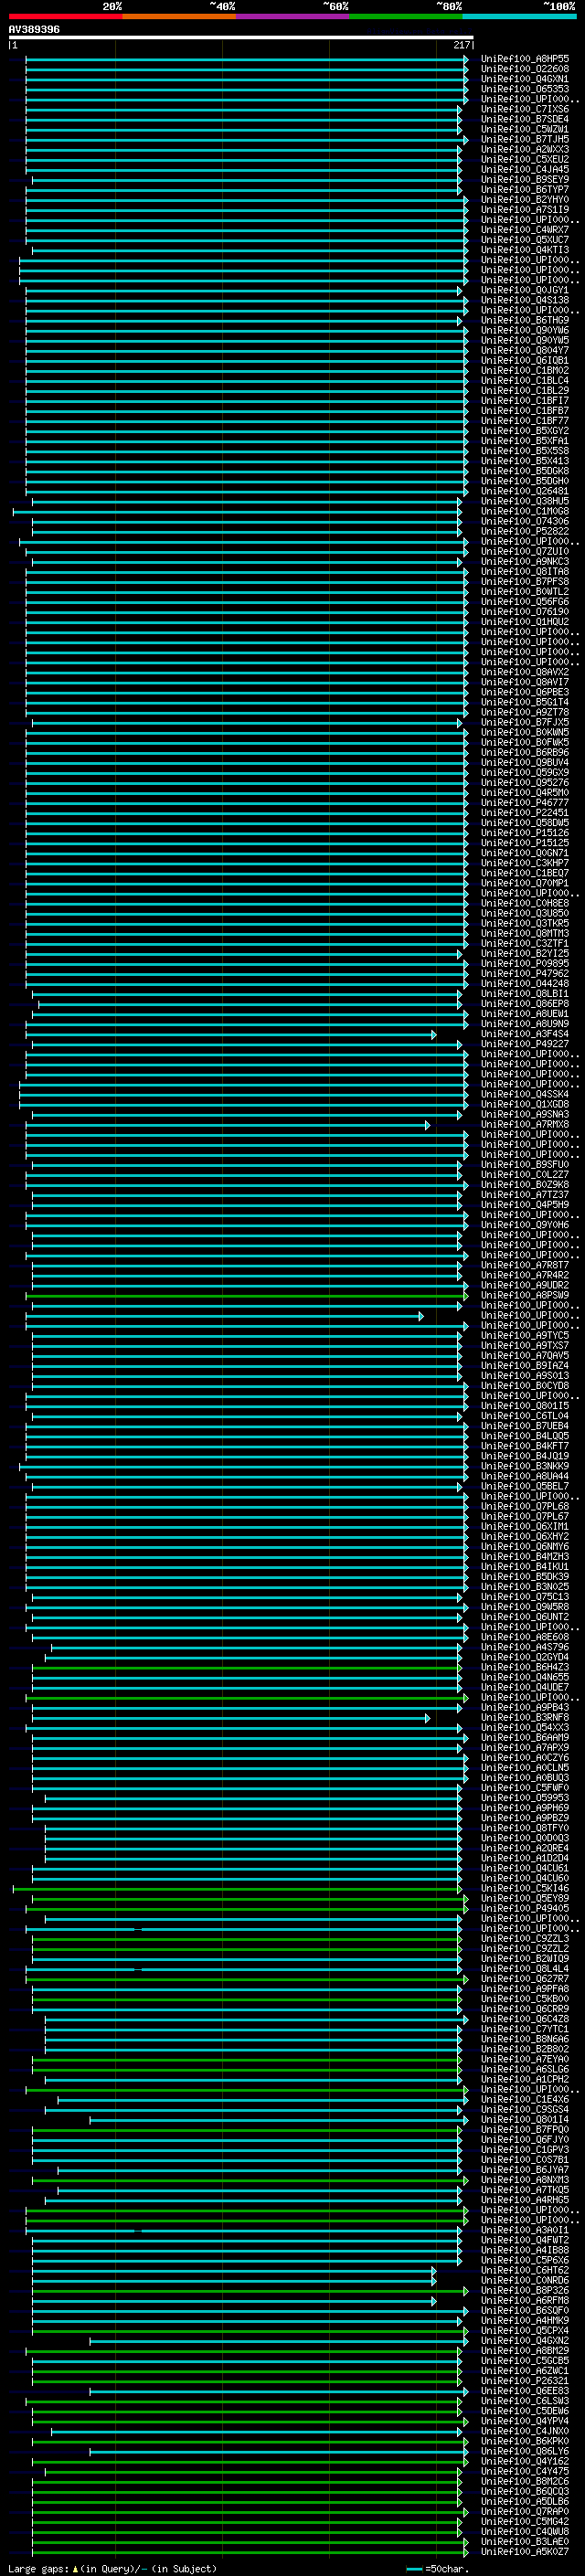Select hit label UniRef100_C1BLC4
585x2576 pixels.
pos(525,381)
